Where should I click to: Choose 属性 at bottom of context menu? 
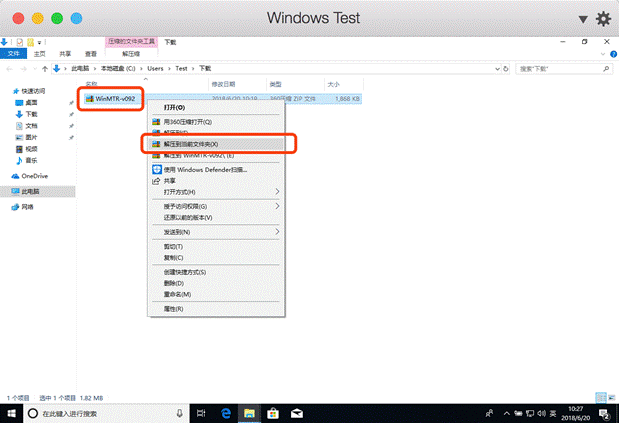click(173, 309)
